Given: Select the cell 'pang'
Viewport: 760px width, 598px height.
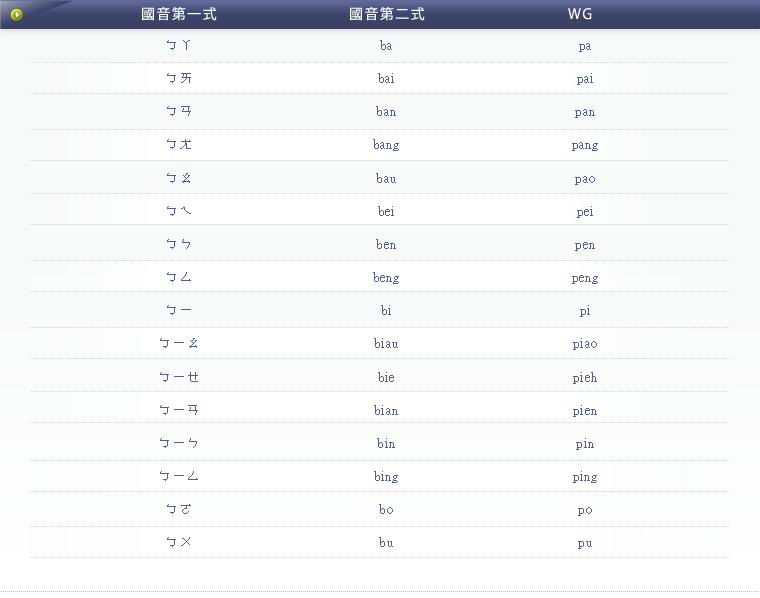Looking at the screenshot, I should pyautogui.click(x=585, y=145).
